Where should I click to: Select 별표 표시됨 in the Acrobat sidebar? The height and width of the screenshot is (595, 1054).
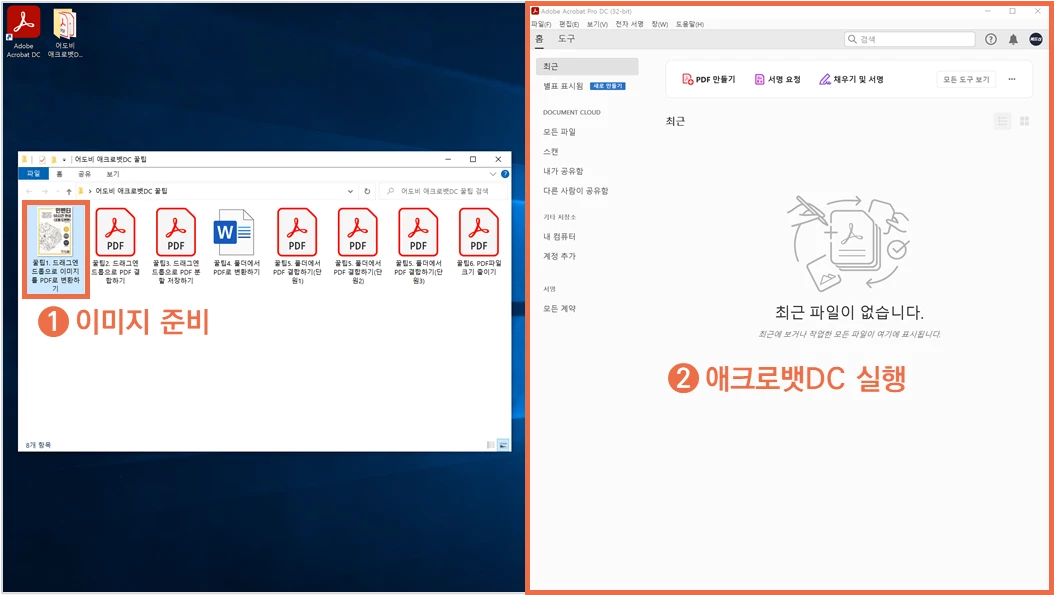563,86
